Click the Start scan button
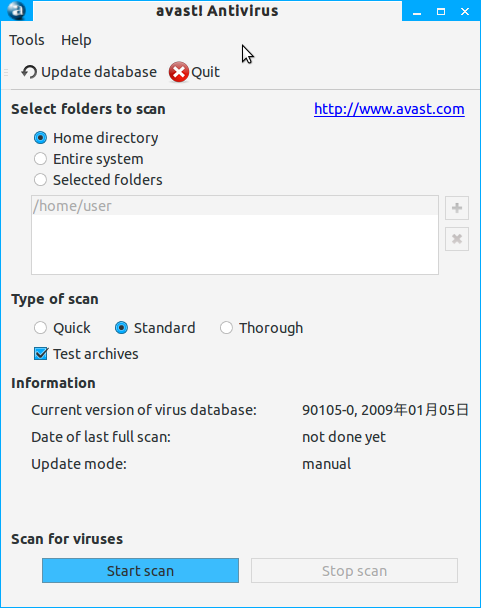The width and height of the screenshot is (481, 608). click(x=140, y=571)
